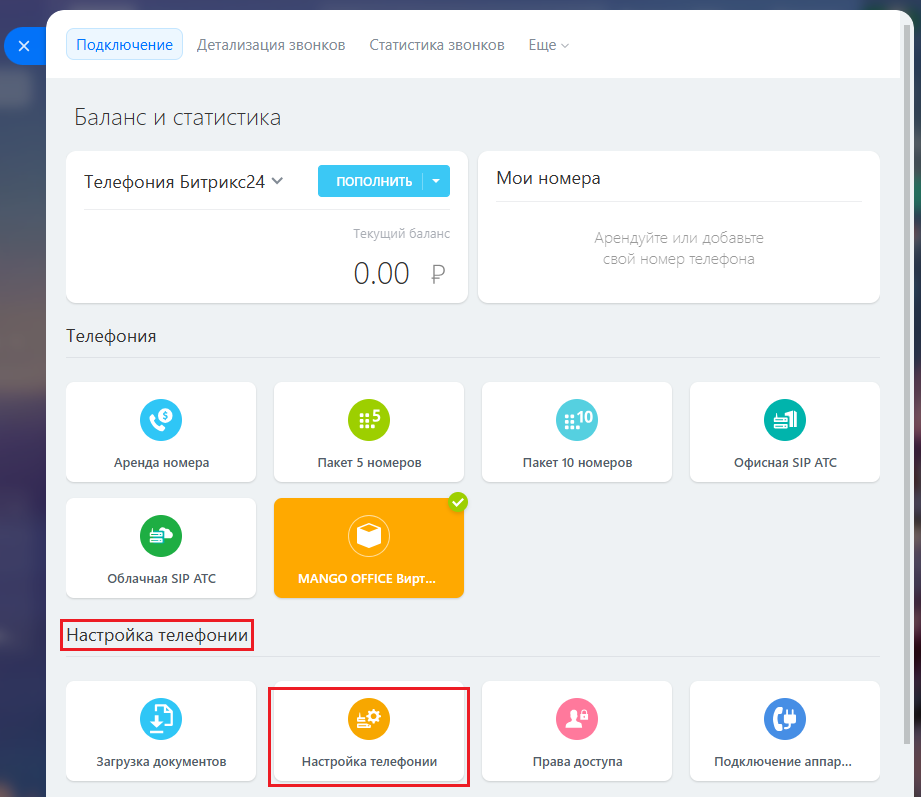Open the Статистика звонков tab
This screenshot has height=797, width=921.
point(436,45)
